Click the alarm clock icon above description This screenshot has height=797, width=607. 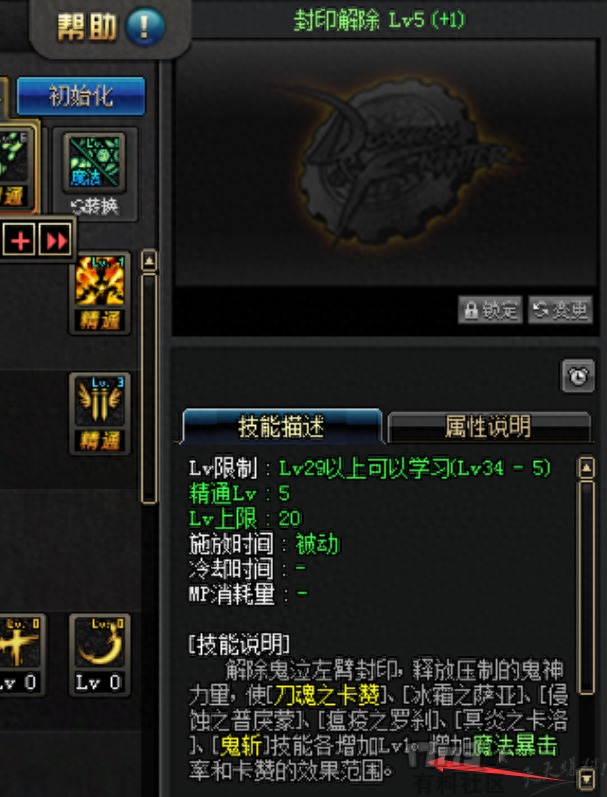tap(578, 376)
